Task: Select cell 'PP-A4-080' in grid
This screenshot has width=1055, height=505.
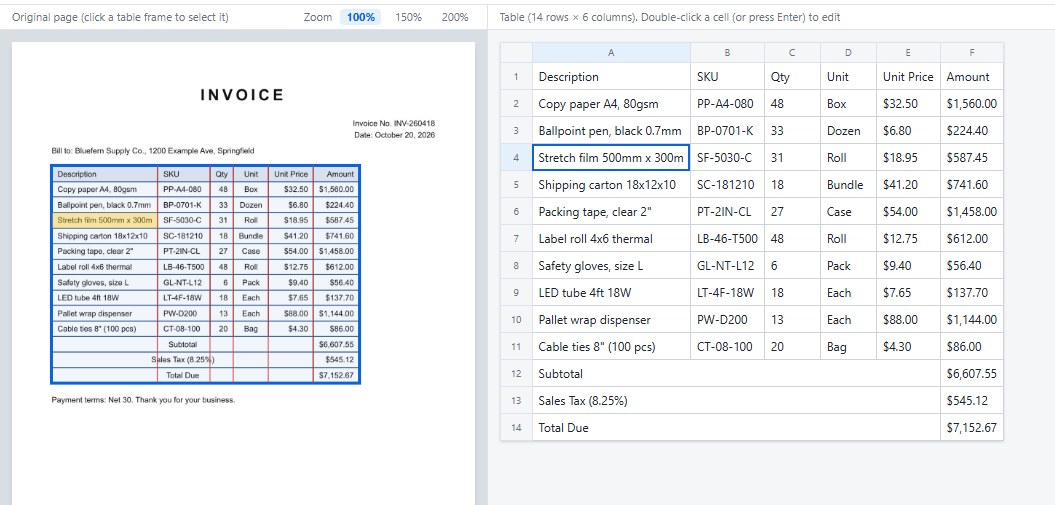Action: [727, 104]
